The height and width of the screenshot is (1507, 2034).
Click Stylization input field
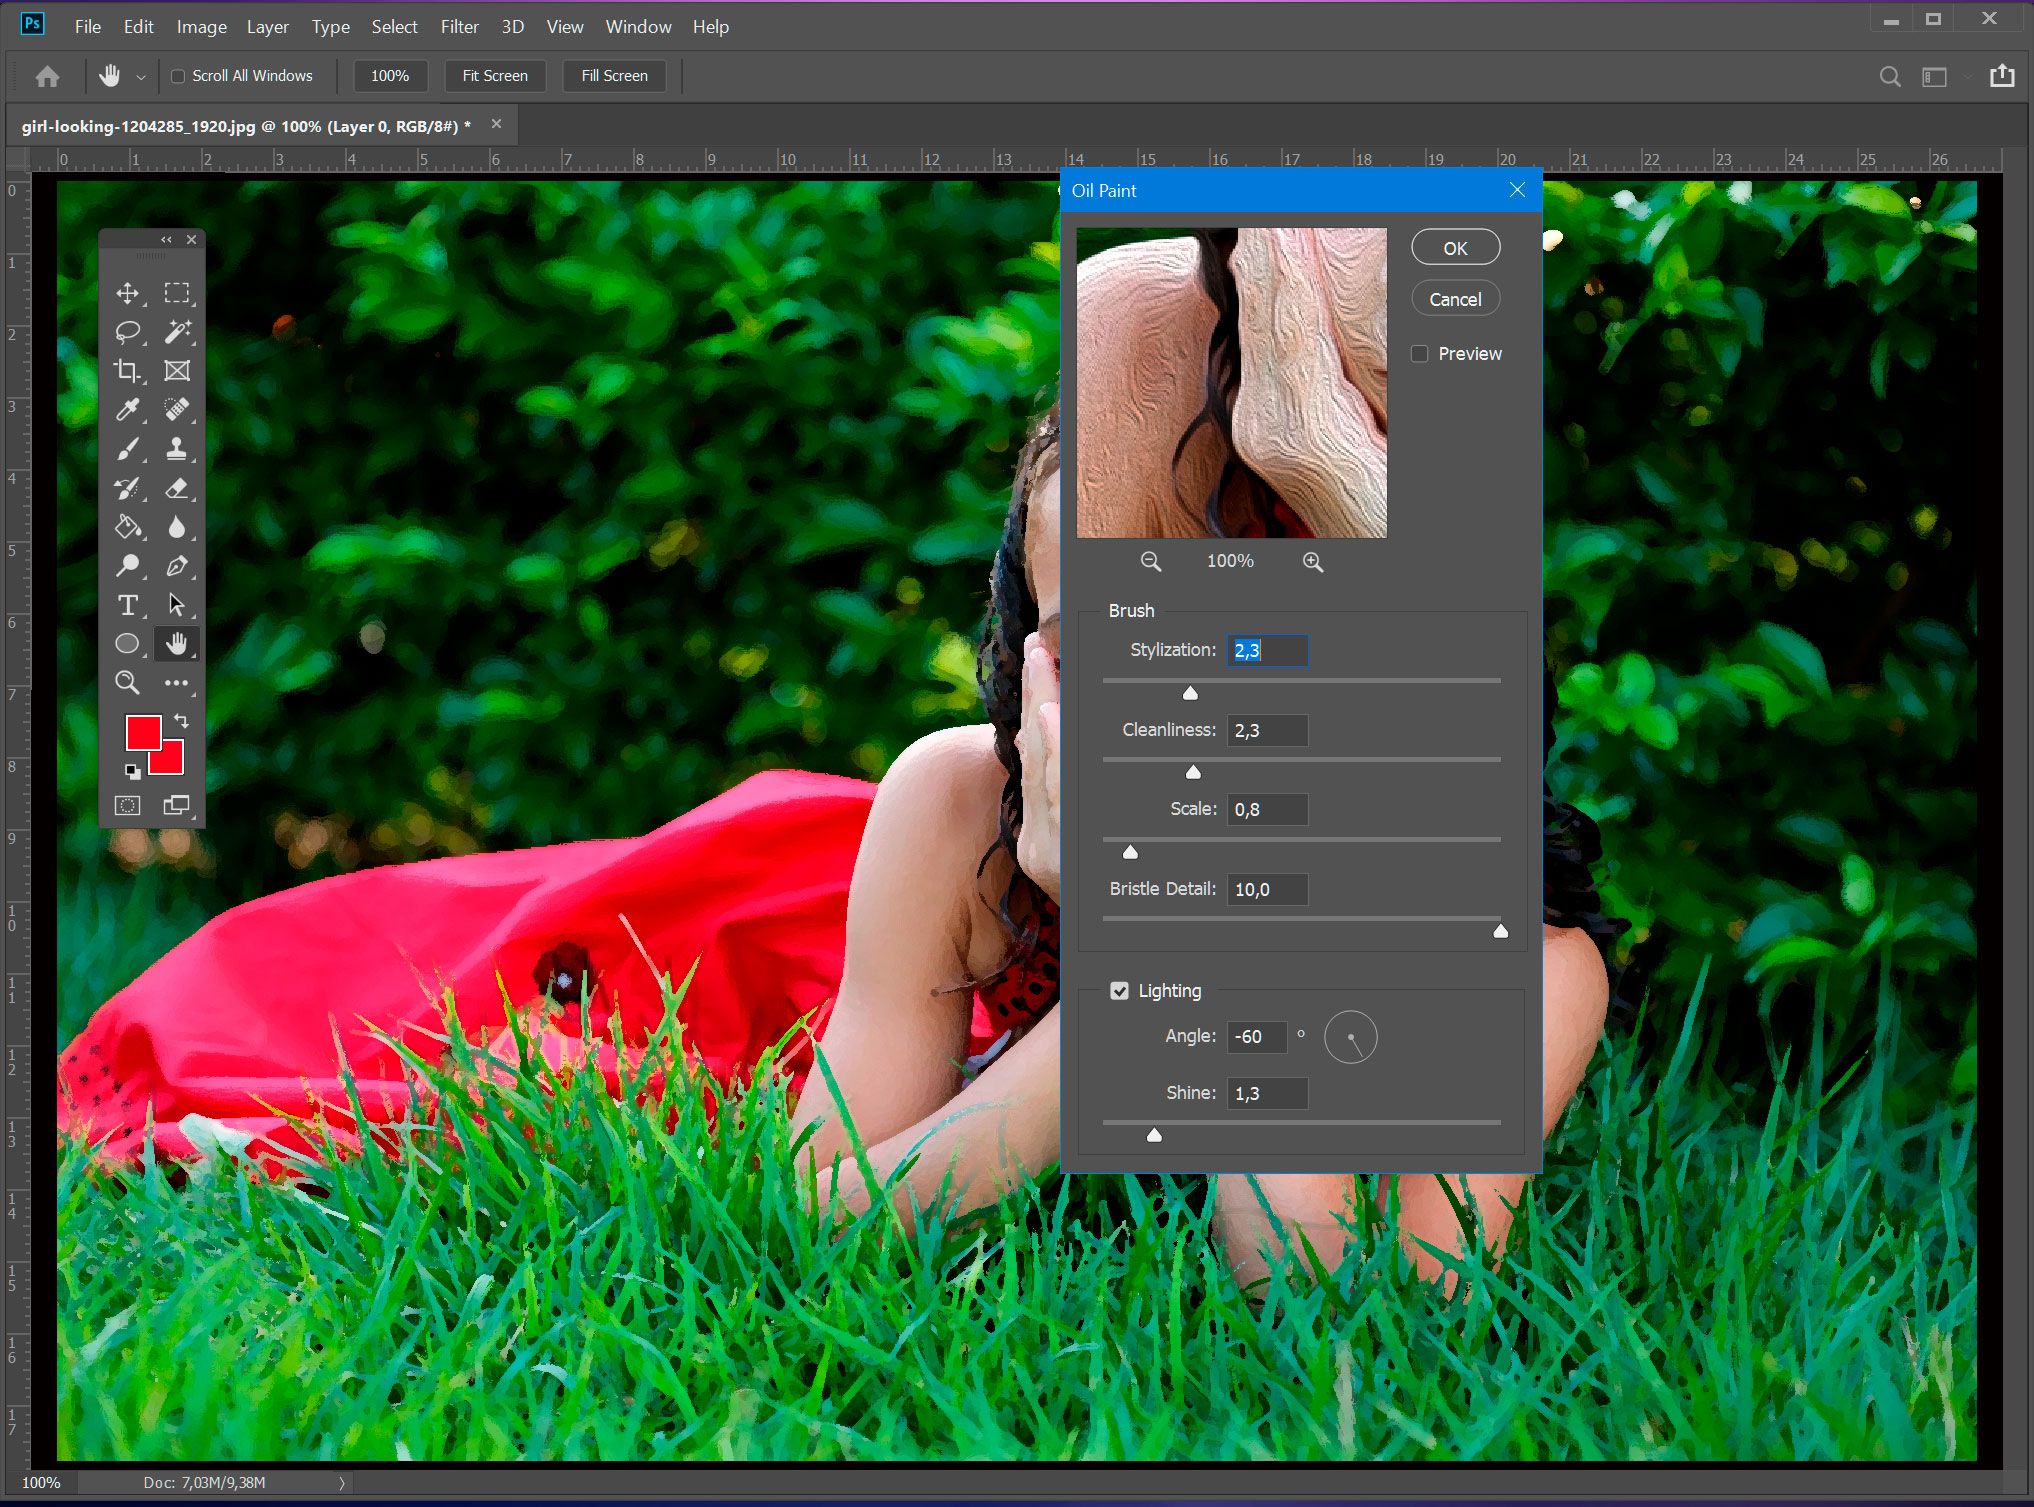(1266, 649)
